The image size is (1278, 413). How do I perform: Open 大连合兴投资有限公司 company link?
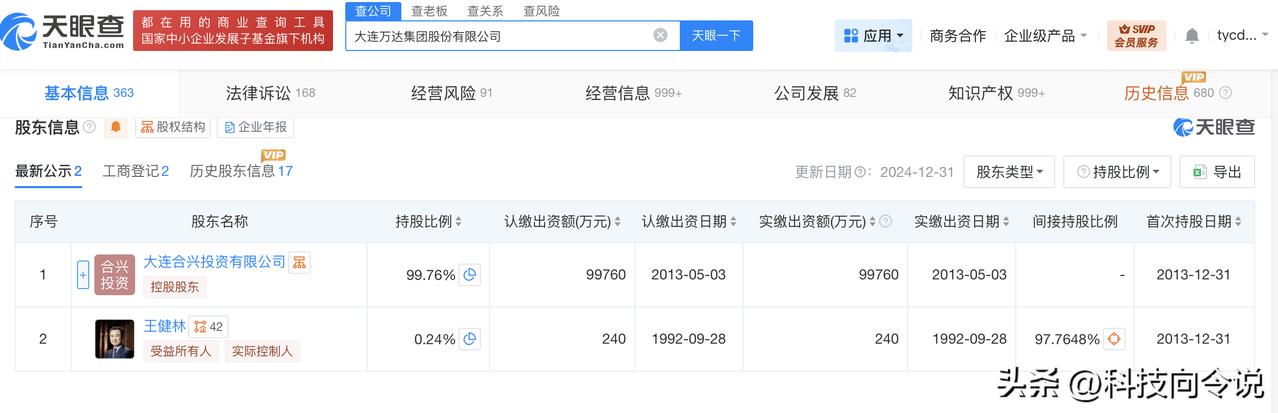coord(215,261)
